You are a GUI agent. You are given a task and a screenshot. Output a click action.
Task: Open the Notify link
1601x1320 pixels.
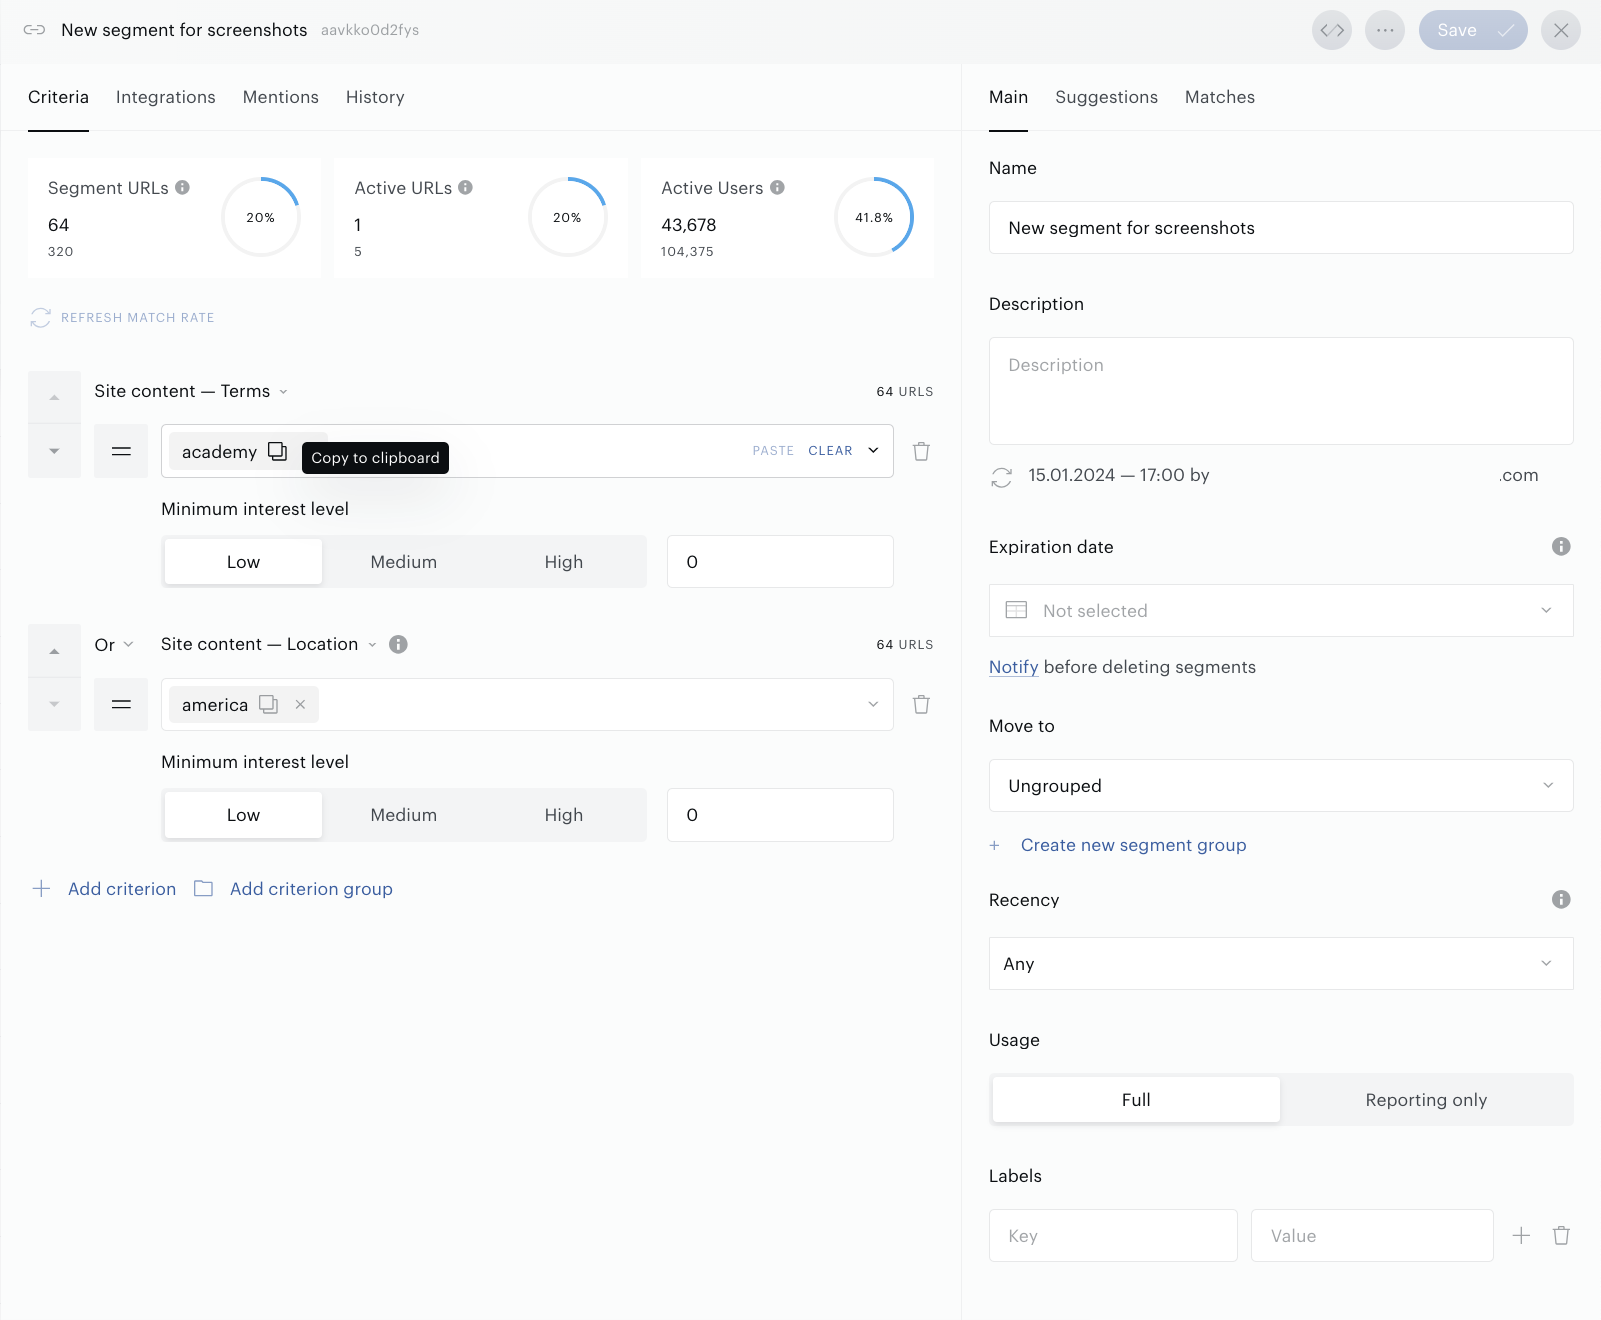(1013, 667)
